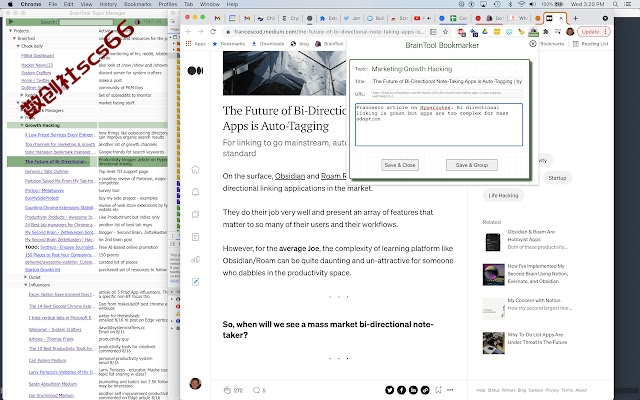Copy article link icon
Viewport: 640px width, 400px height.
[x=425, y=390]
